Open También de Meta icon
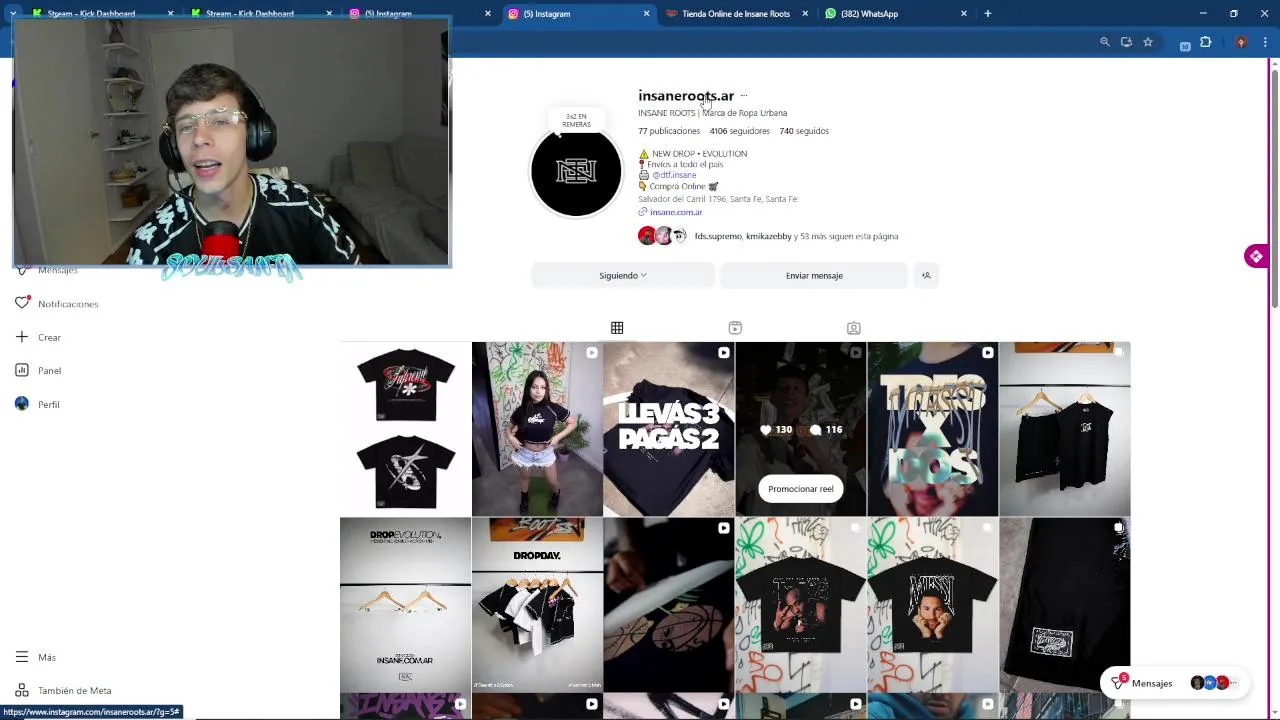This screenshot has width=1280, height=720. pos(22,690)
